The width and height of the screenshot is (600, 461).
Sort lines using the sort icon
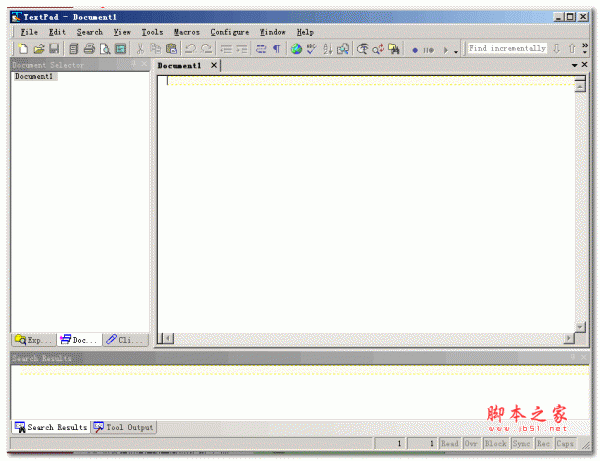[x=327, y=49]
